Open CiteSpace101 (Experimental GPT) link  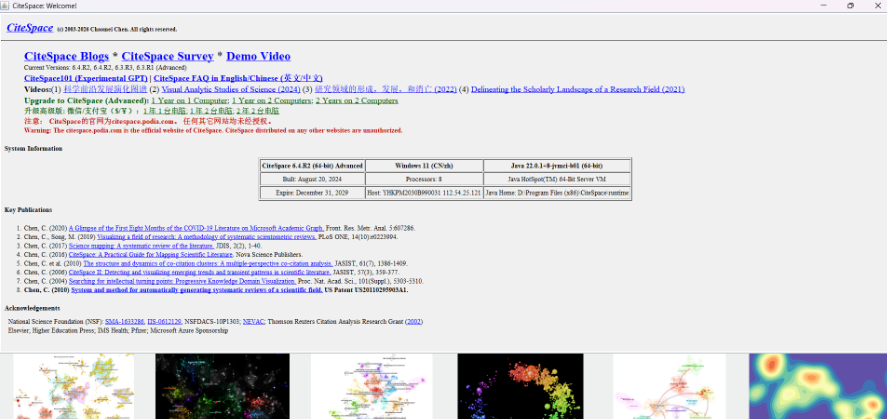86,77
